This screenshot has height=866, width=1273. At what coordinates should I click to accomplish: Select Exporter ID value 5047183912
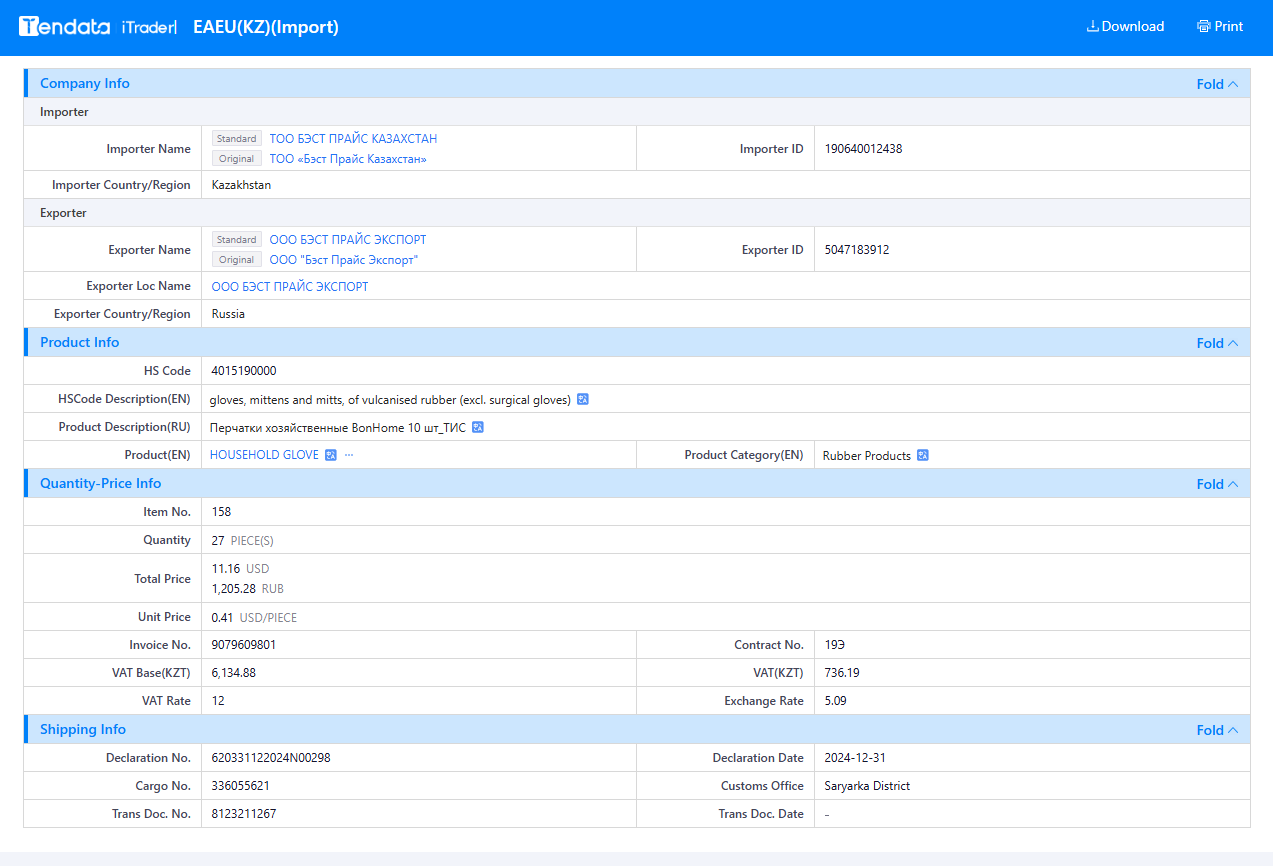coord(857,250)
